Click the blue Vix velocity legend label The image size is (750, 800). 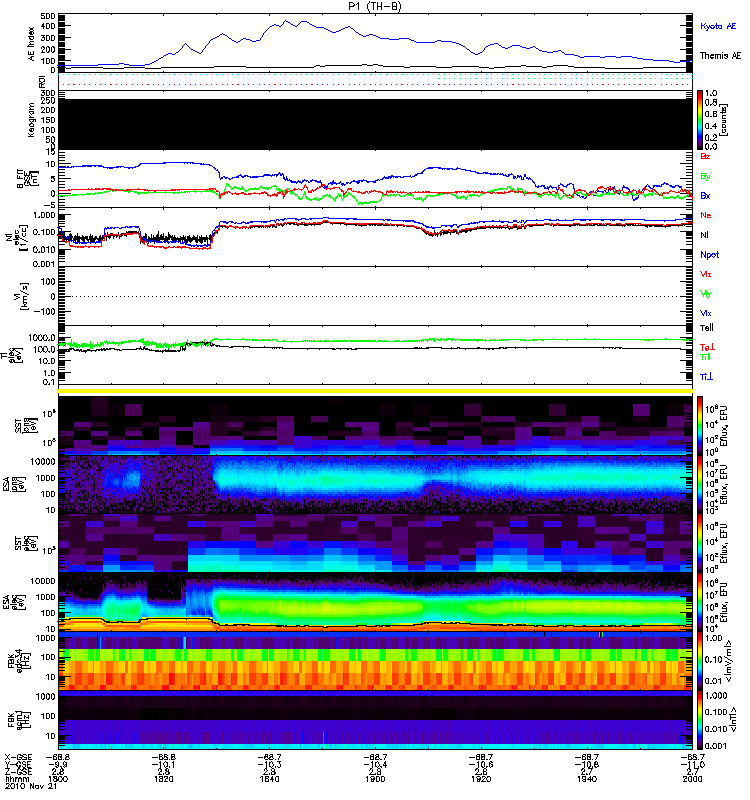click(706, 313)
